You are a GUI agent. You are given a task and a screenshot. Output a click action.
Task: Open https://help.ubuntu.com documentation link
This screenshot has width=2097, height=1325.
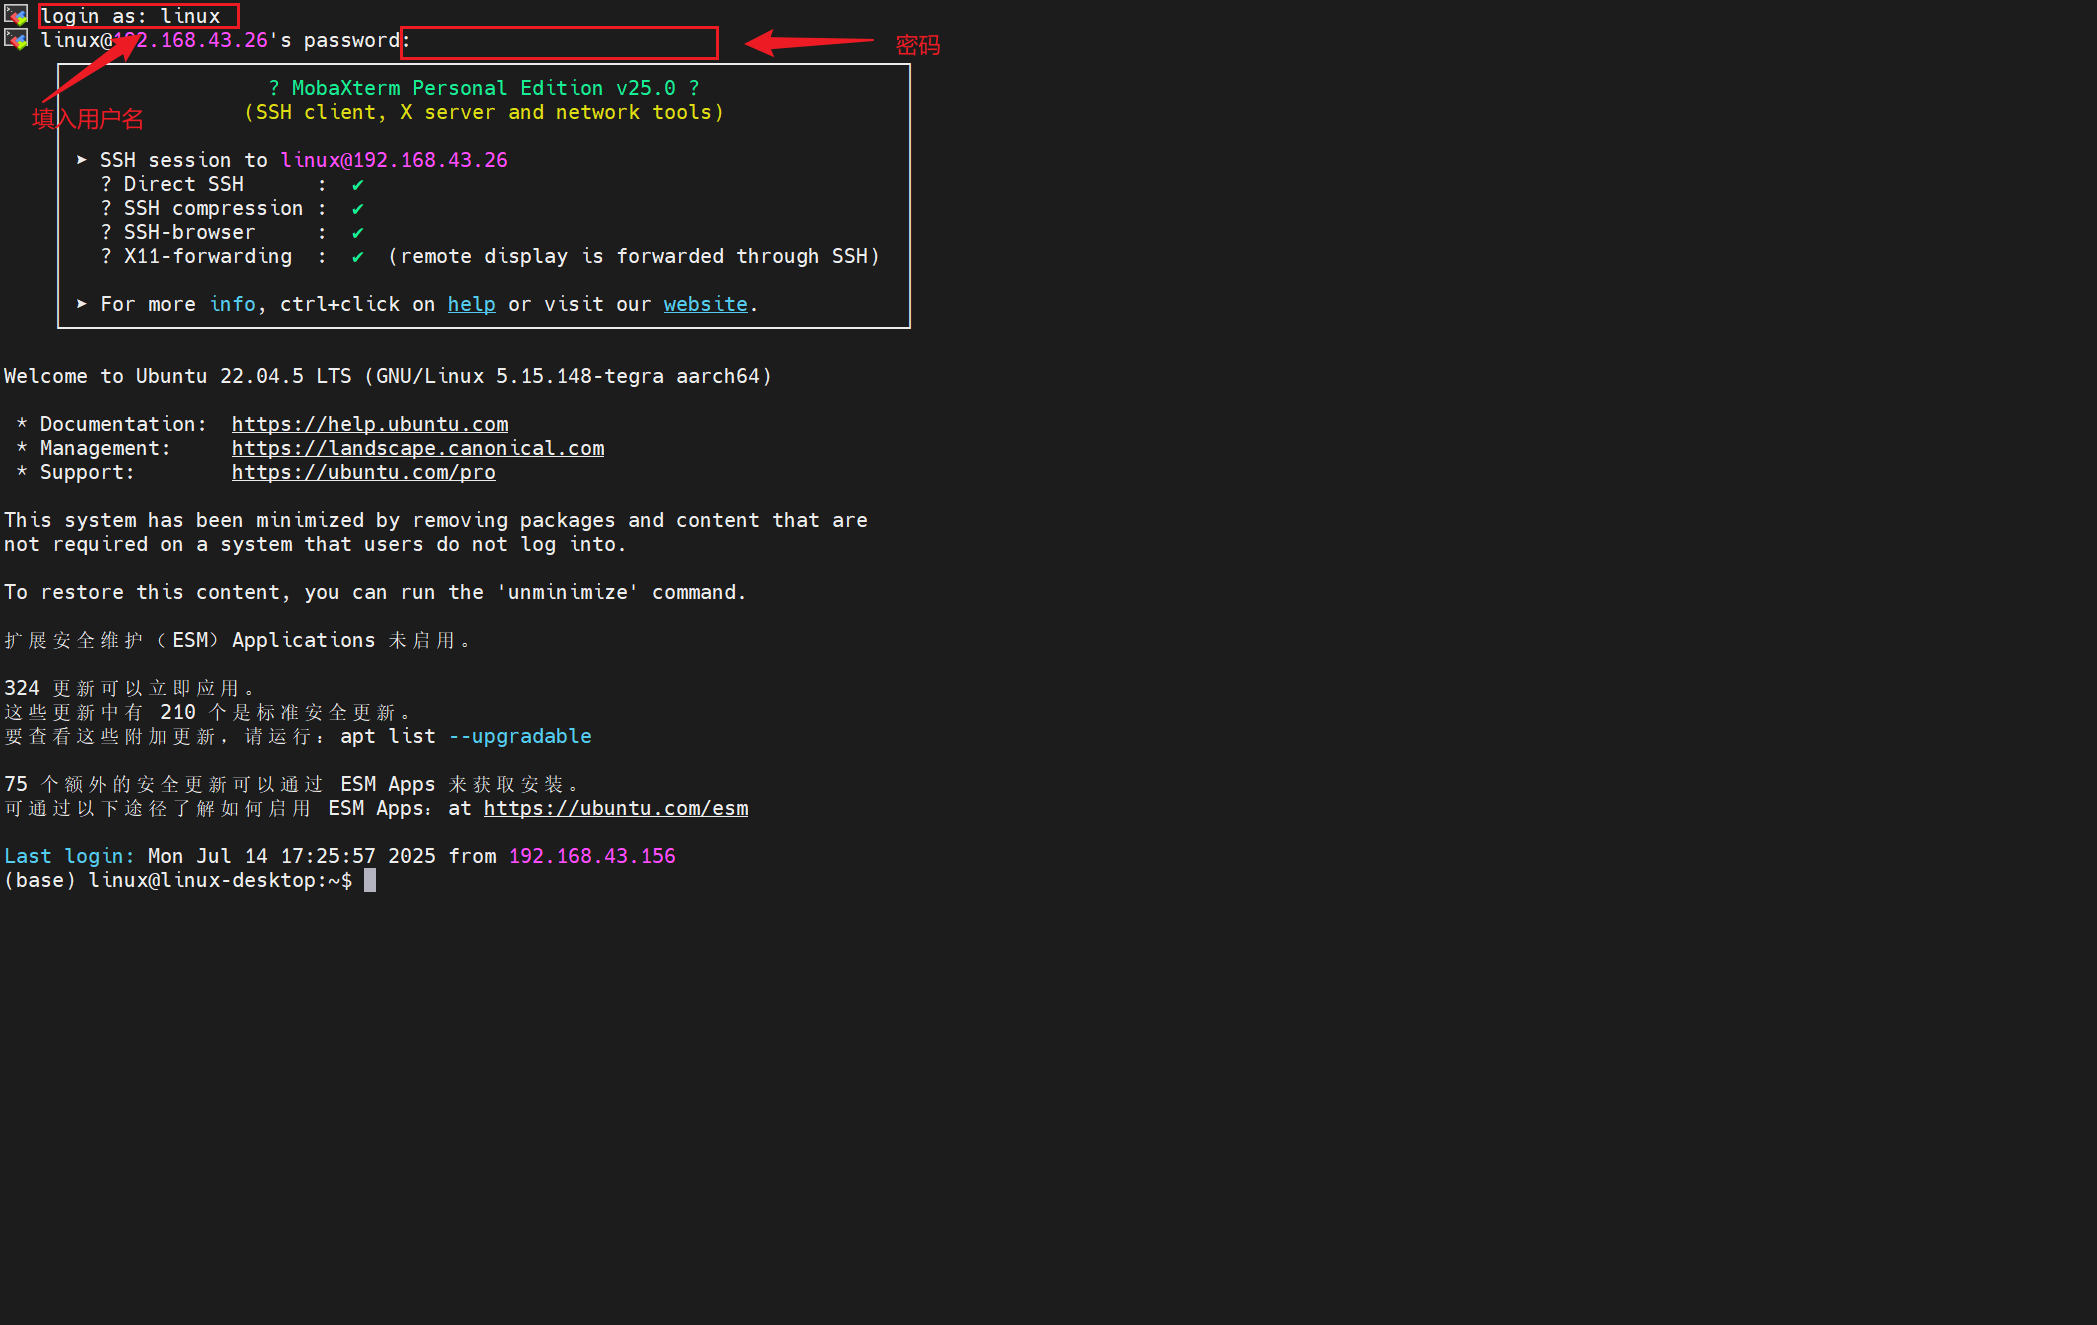click(370, 424)
